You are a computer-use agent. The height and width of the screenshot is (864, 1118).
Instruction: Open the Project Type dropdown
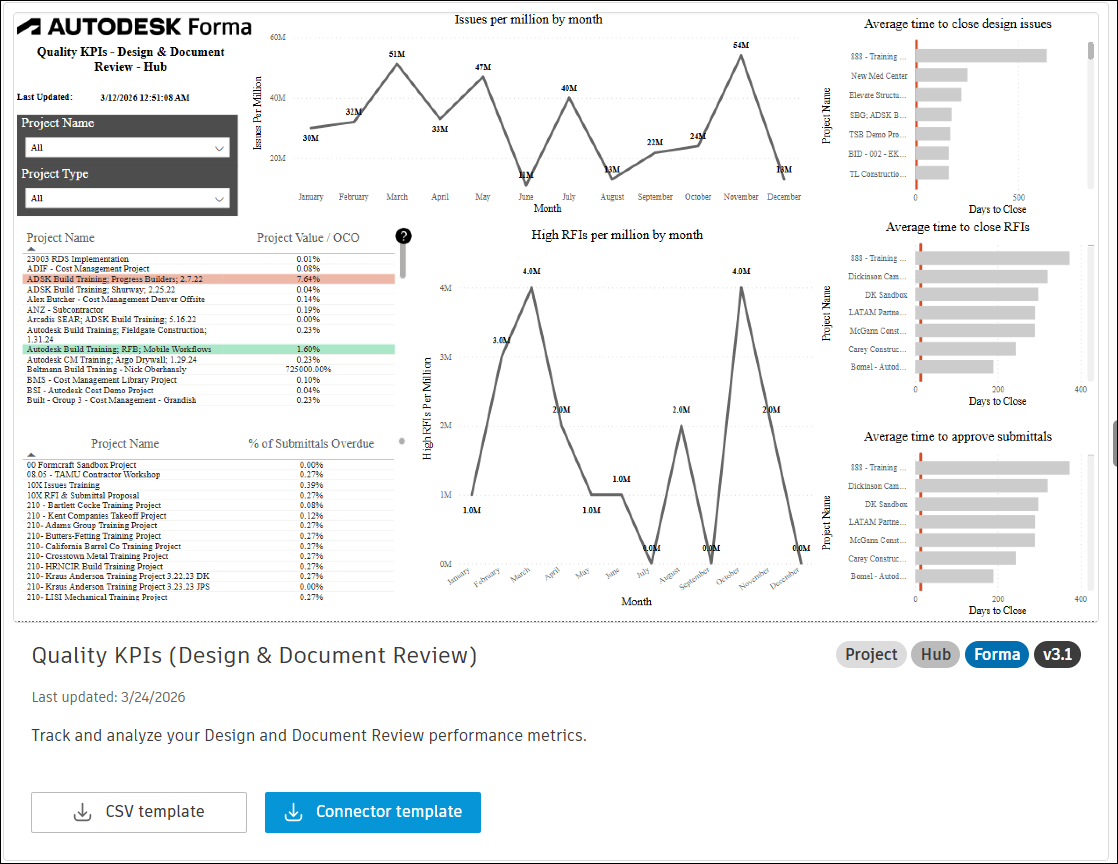click(127, 198)
